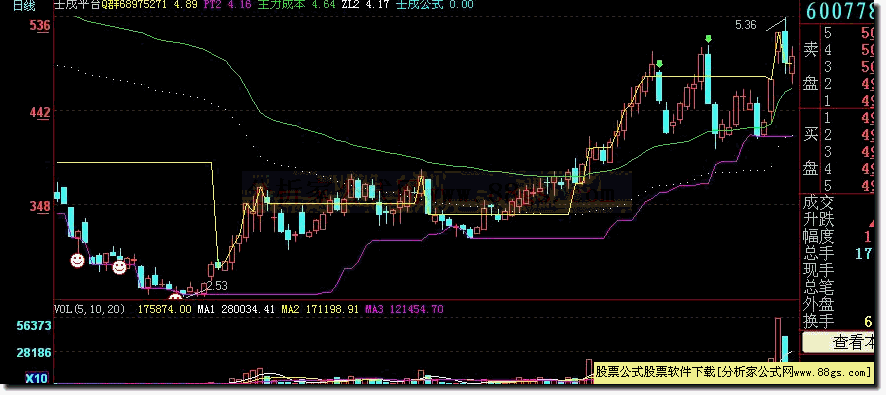This screenshot has height=395, width=886.
Task: Click the 现手 row label
Action: pyautogui.click(x=819, y=270)
